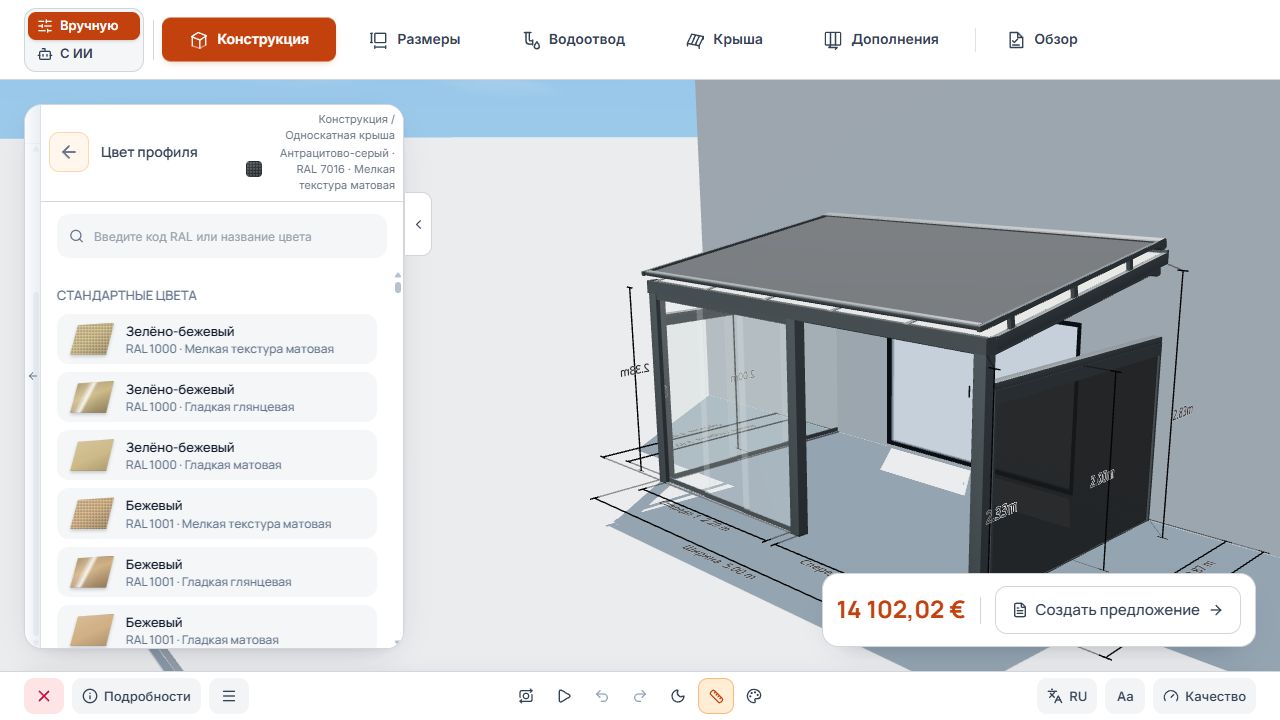Screen dimensions: 1280x720
Task: Toggle night mode moon icon
Action: click(678, 696)
